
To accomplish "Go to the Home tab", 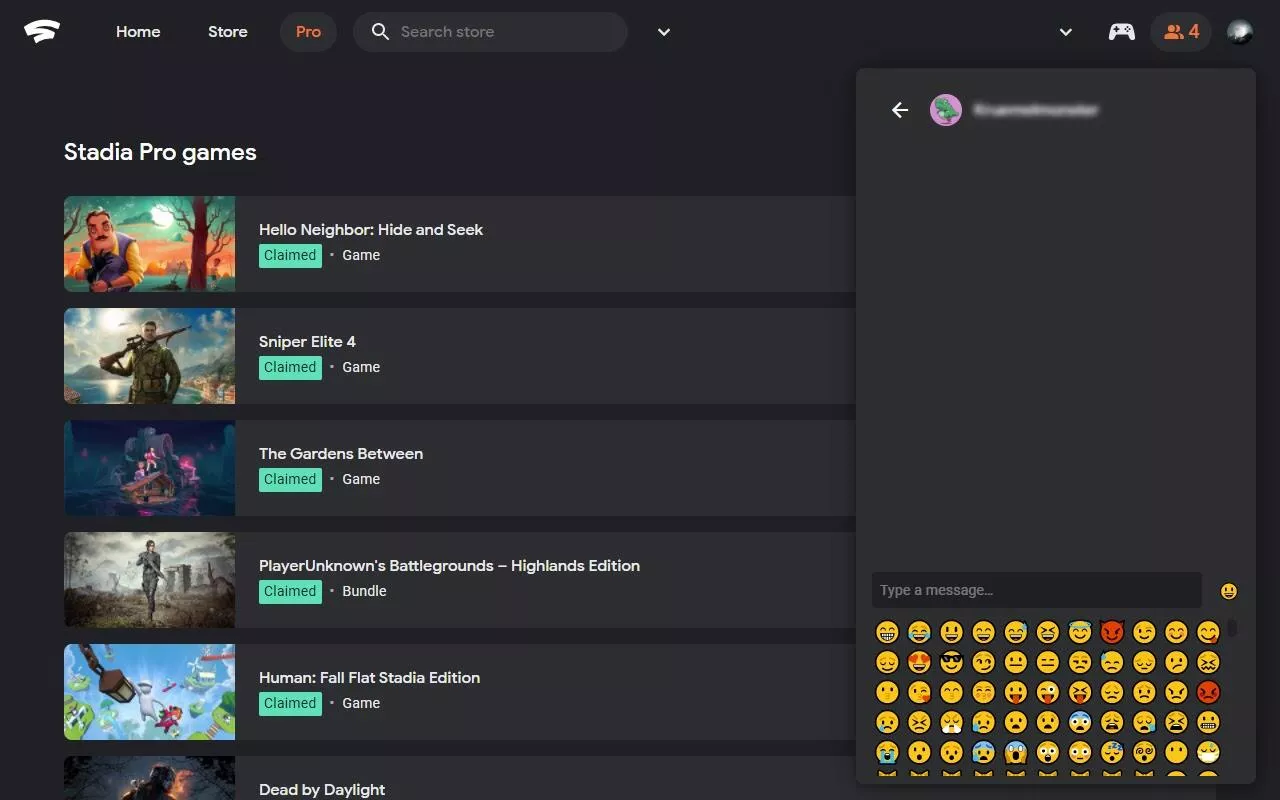I will [138, 32].
